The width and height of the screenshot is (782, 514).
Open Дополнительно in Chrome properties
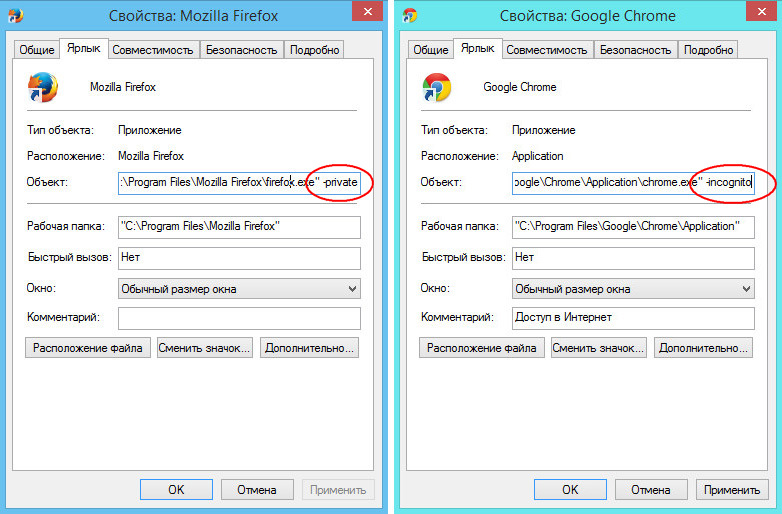click(703, 348)
